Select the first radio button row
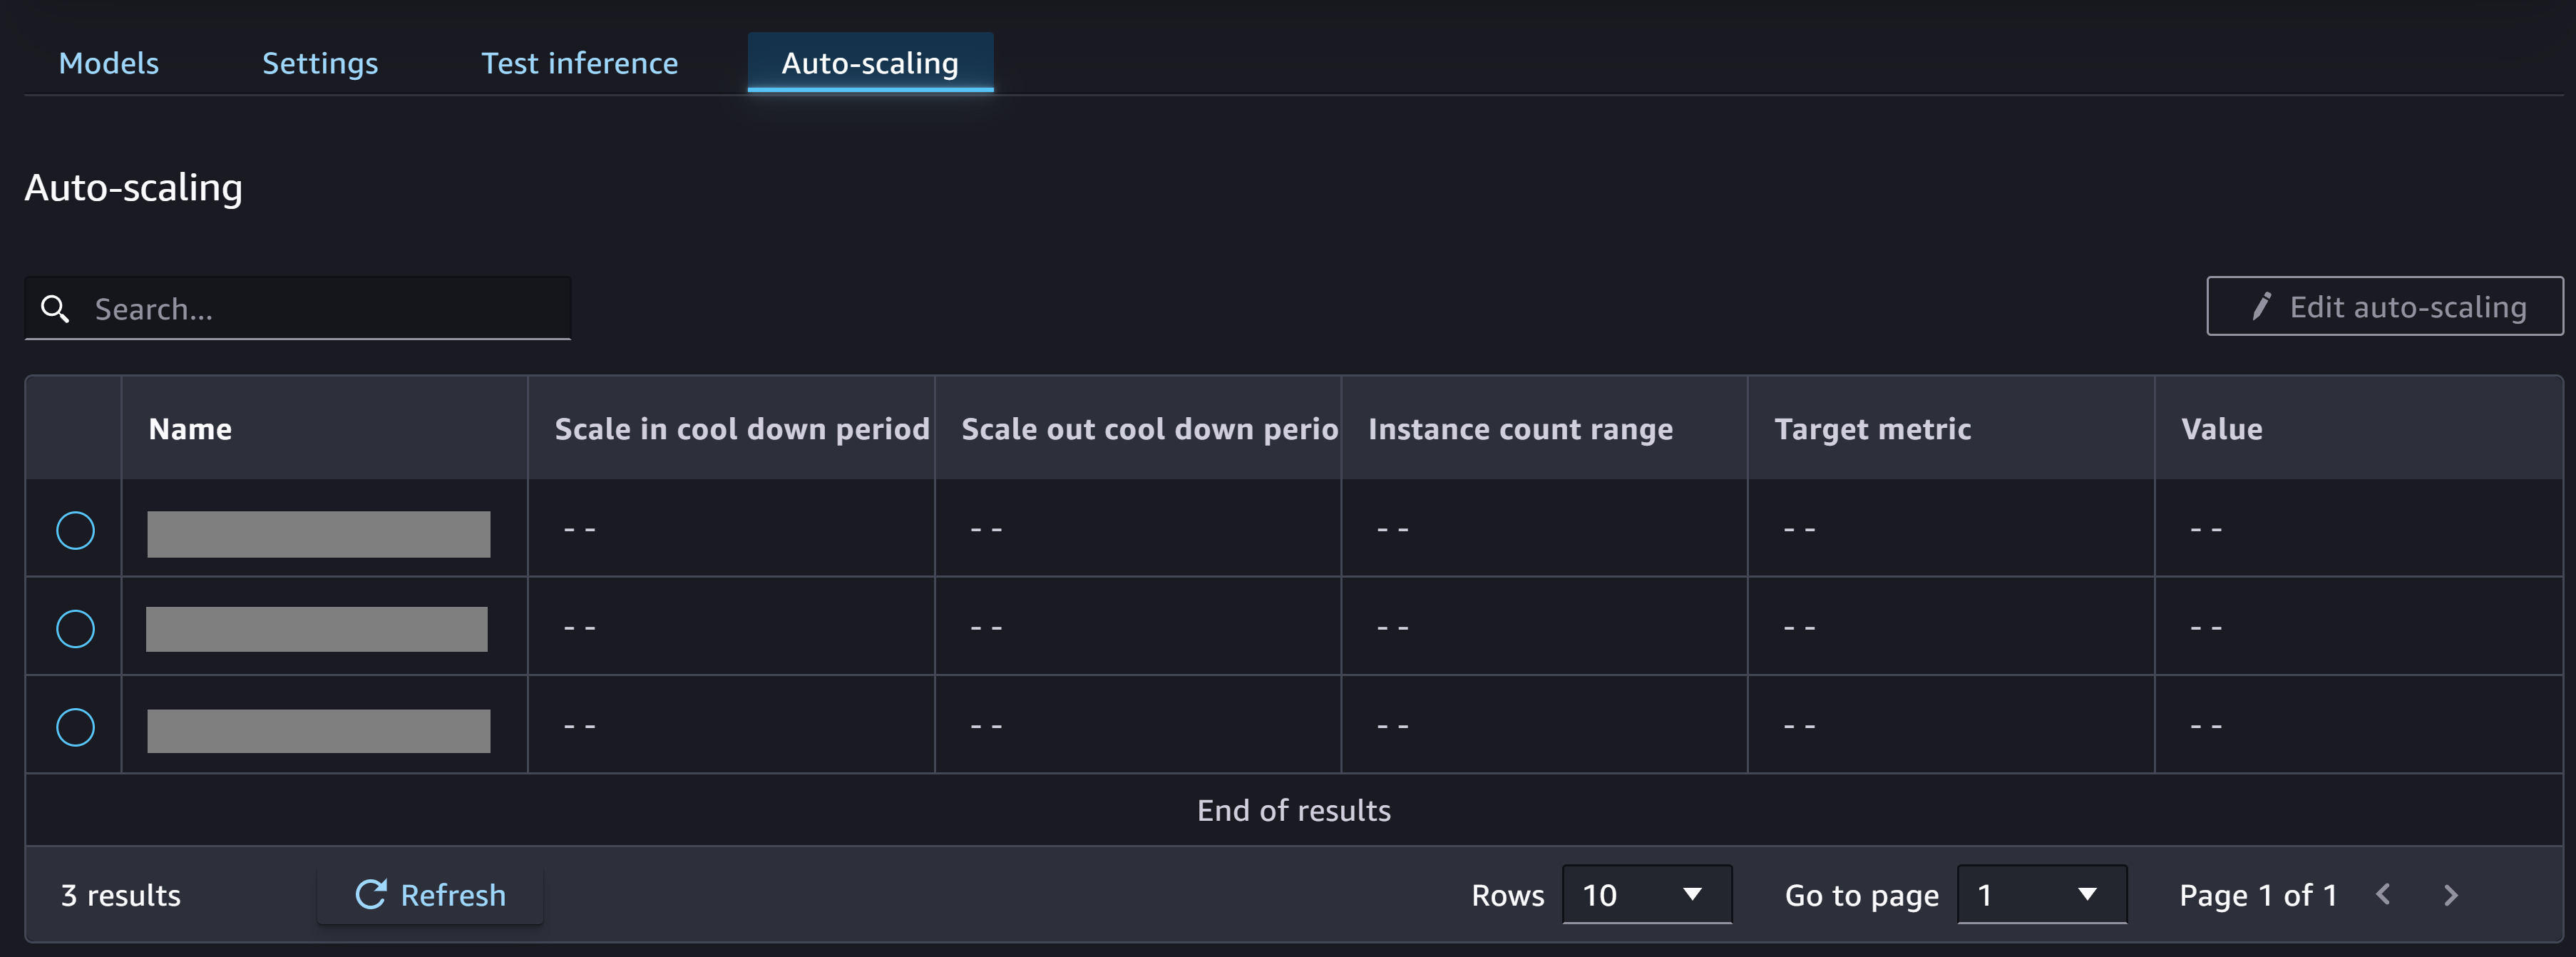This screenshot has width=2576, height=957. click(x=76, y=528)
